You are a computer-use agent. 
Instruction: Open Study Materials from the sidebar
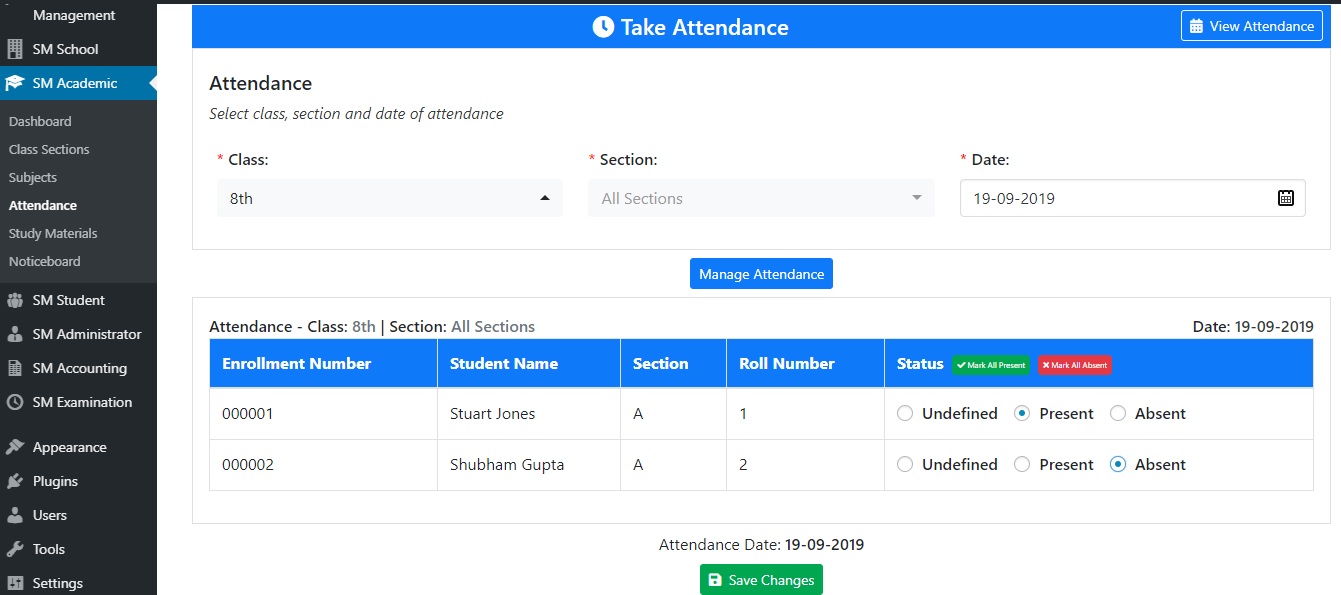click(x=53, y=233)
